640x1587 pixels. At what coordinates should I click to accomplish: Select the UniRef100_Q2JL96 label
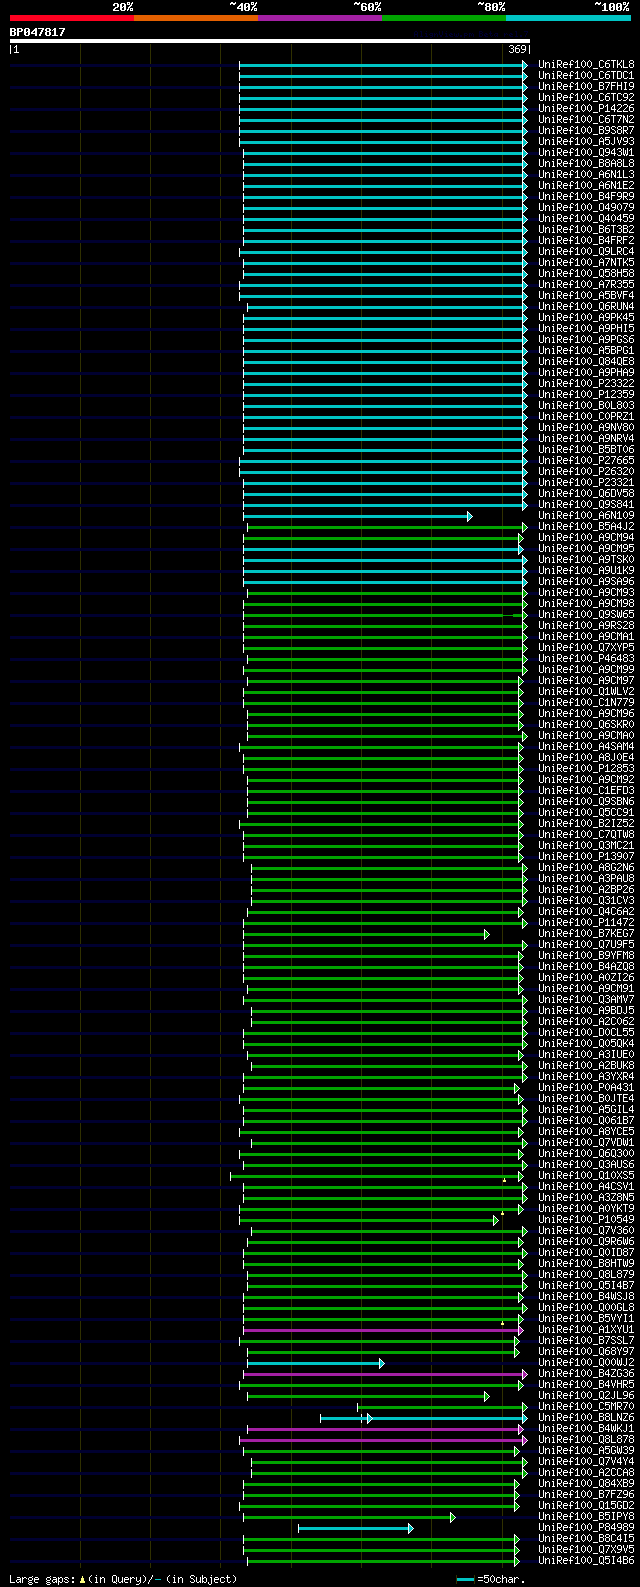[x=586, y=1396]
